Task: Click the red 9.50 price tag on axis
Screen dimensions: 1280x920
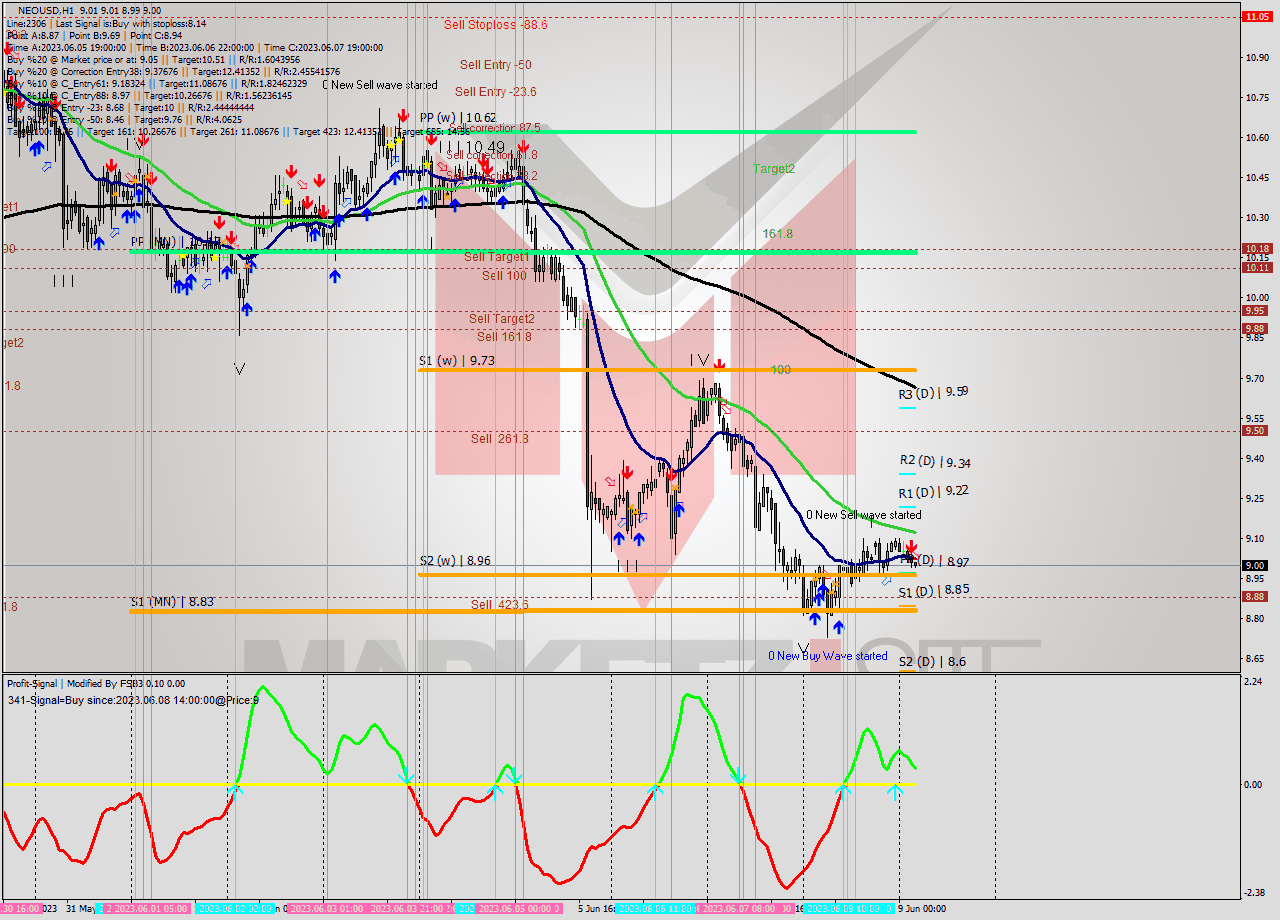Action: (1256, 430)
